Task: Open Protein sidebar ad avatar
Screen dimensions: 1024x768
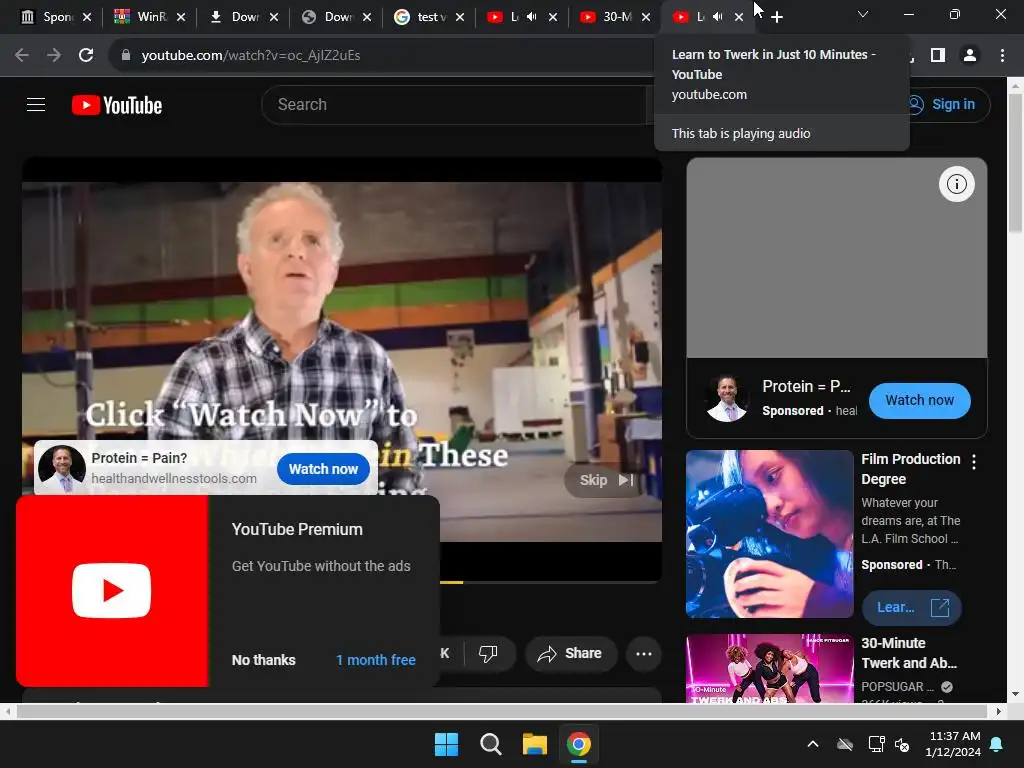Action: tap(727, 398)
